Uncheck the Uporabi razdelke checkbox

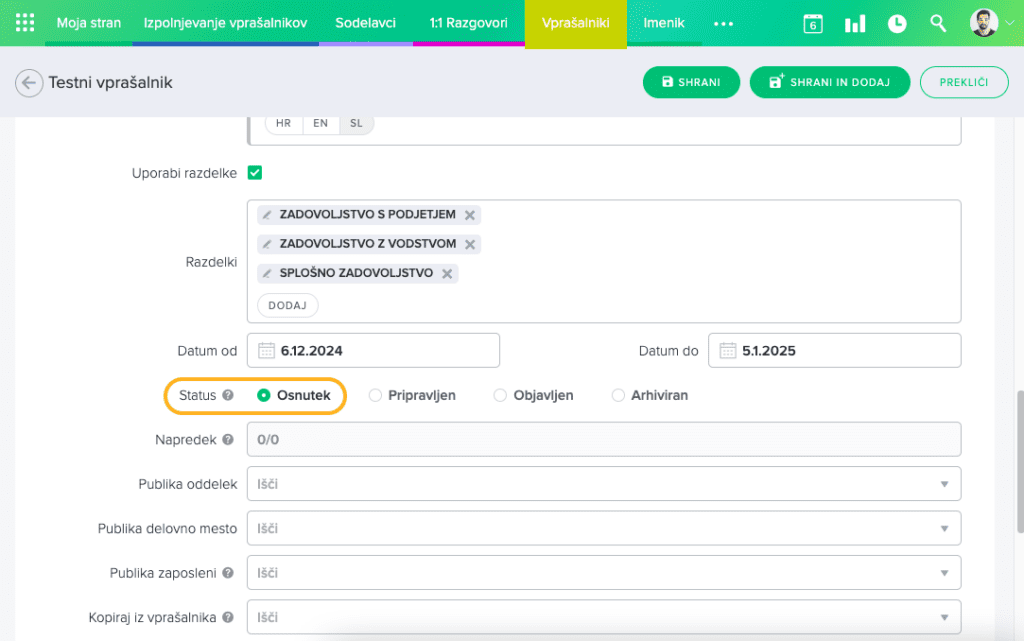click(x=255, y=173)
